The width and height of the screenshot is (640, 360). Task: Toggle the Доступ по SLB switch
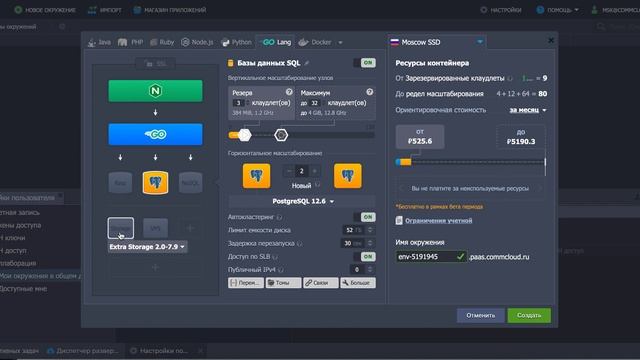364,256
